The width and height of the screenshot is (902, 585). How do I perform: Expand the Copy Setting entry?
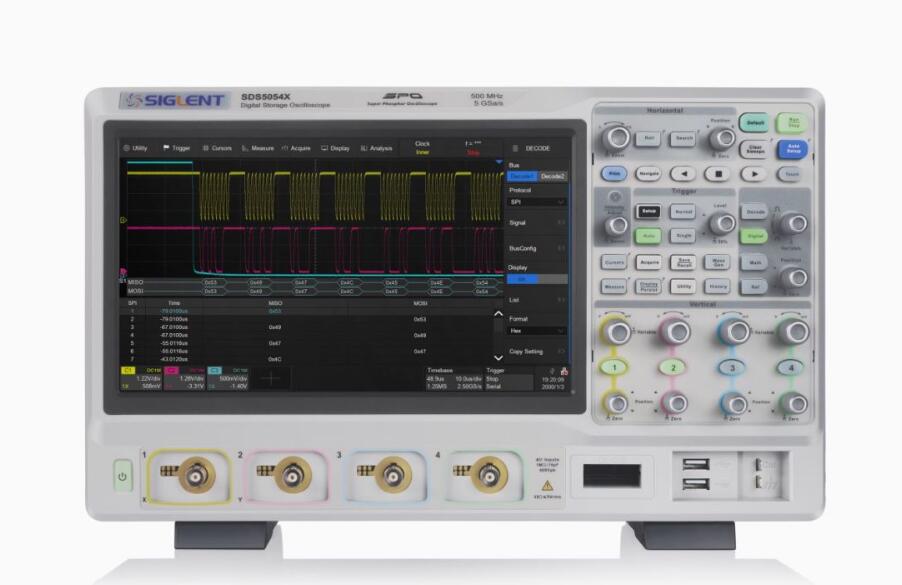(x=537, y=351)
